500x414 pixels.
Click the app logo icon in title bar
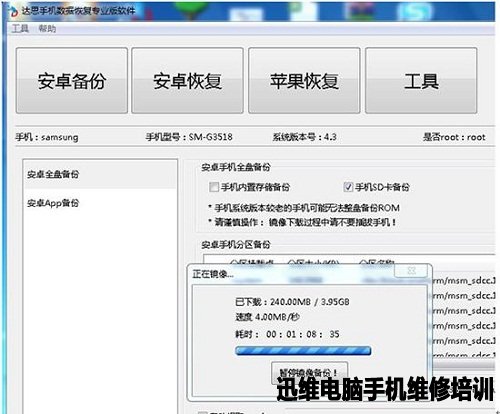14,12
